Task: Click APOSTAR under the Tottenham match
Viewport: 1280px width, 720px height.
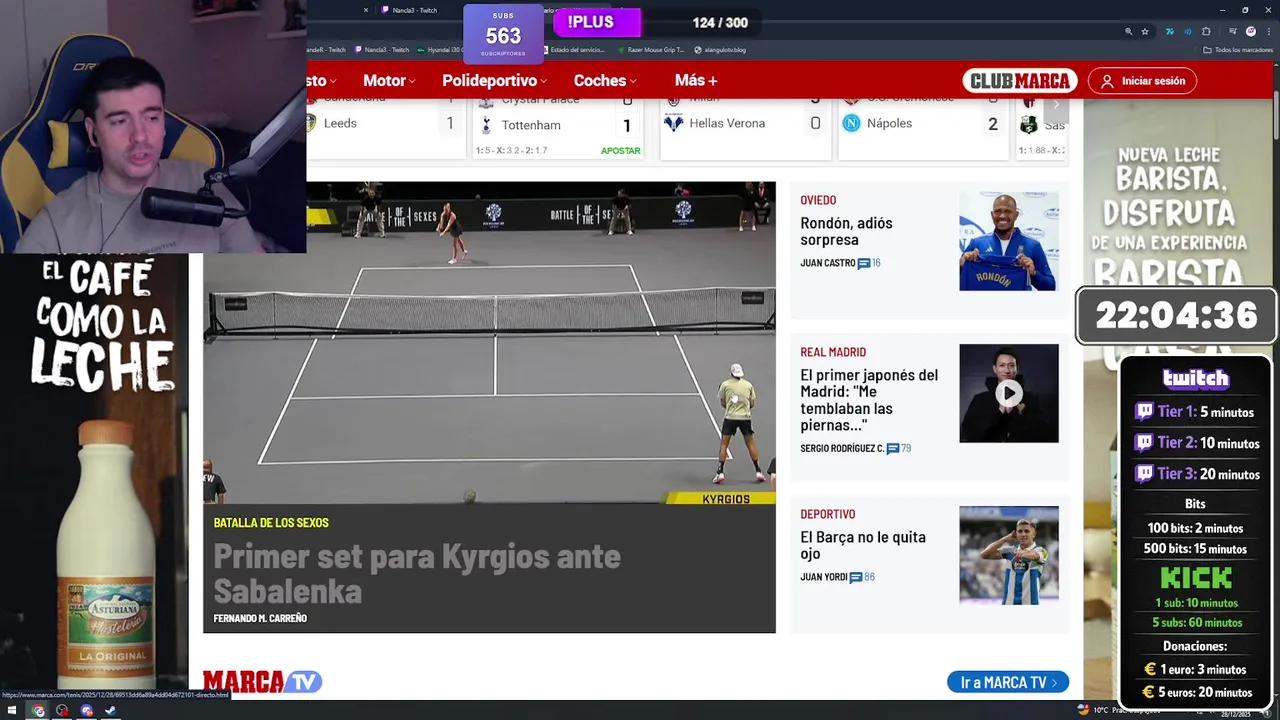Action: pos(620,151)
